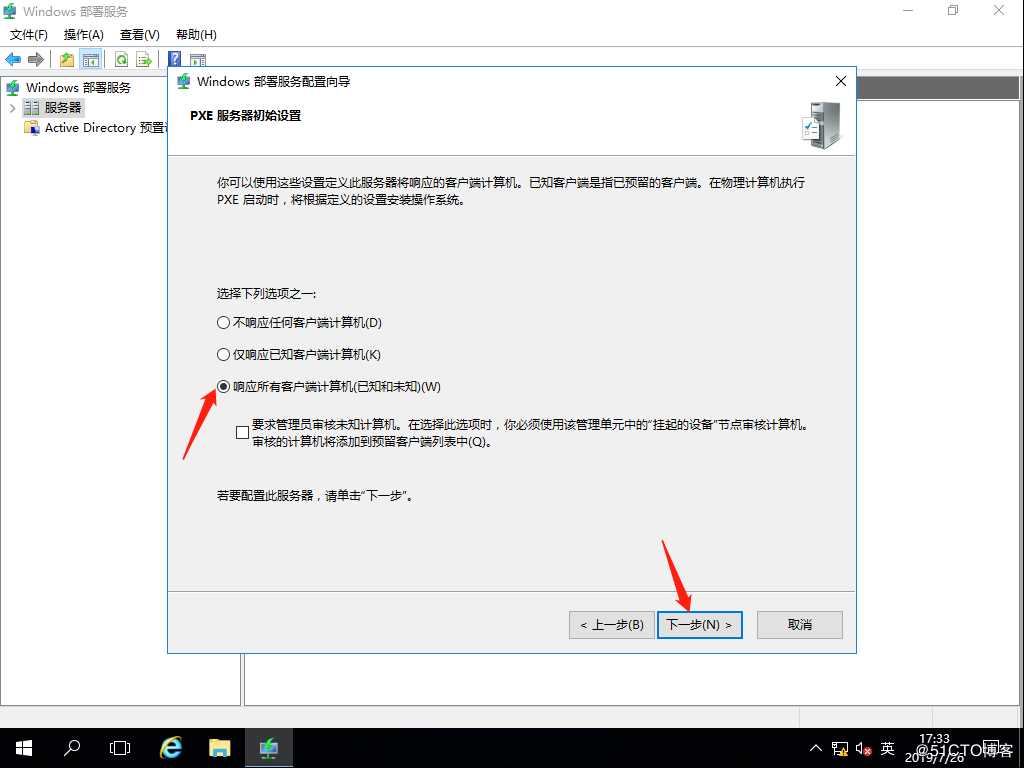This screenshot has height=768, width=1024.
Task: Click the 选择下列选项之一 label
Action: [266, 294]
